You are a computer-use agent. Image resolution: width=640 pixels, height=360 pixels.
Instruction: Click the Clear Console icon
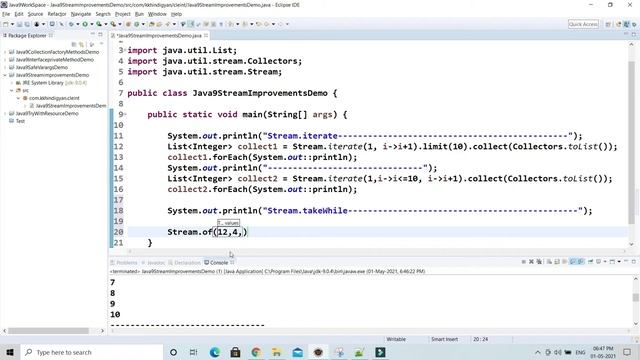pyautogui.click(x=549, y=262)
